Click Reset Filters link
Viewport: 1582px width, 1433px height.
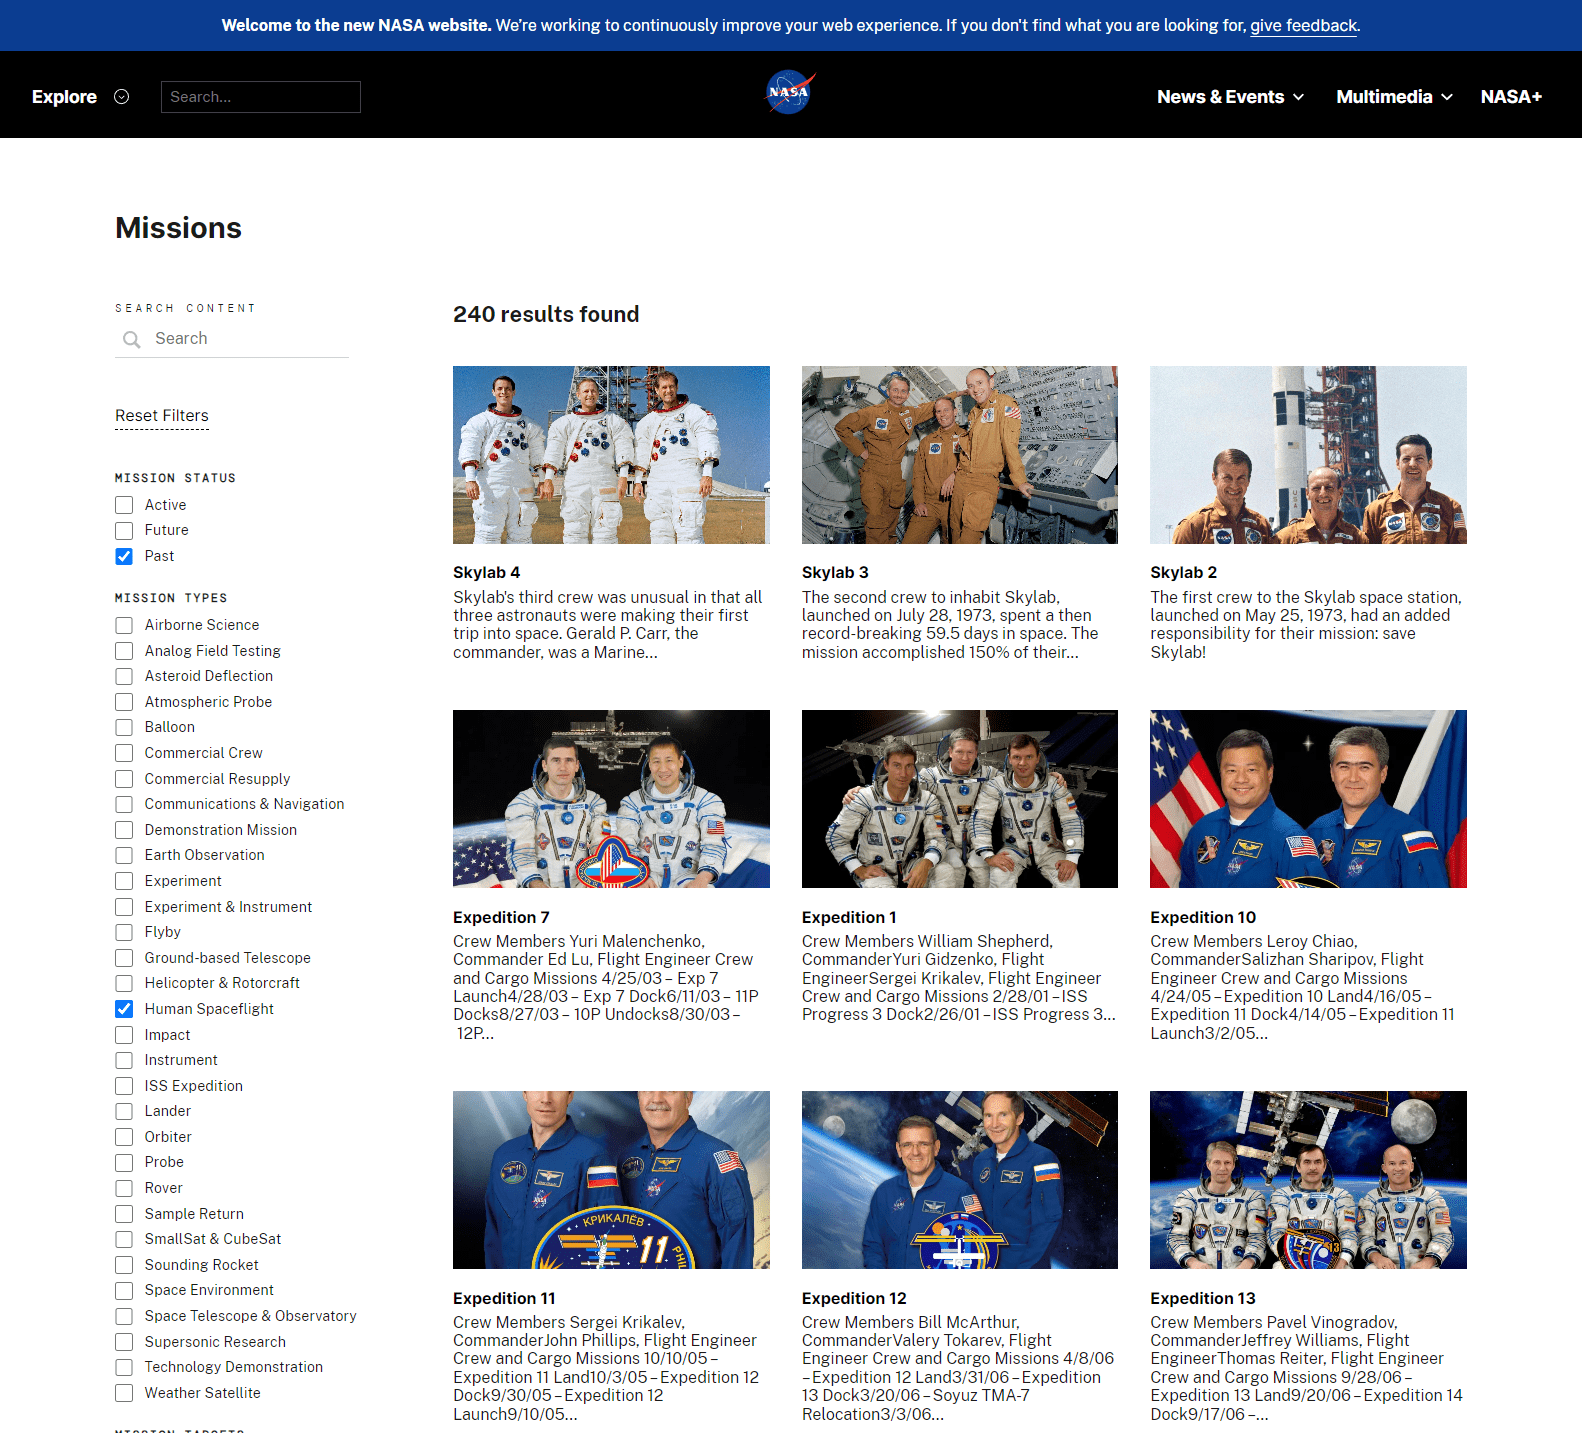coord(162,416)
